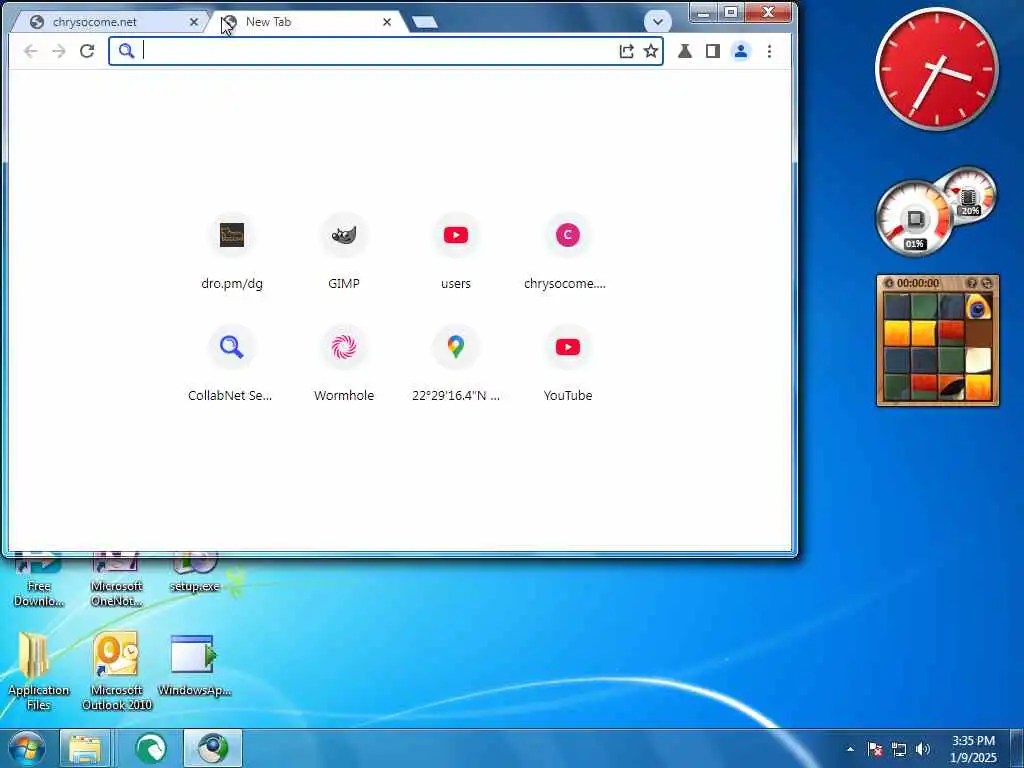Solve or shuffle puzzle icon
Viewport: 1024px width, 768px height.
[x=986, y=283]
